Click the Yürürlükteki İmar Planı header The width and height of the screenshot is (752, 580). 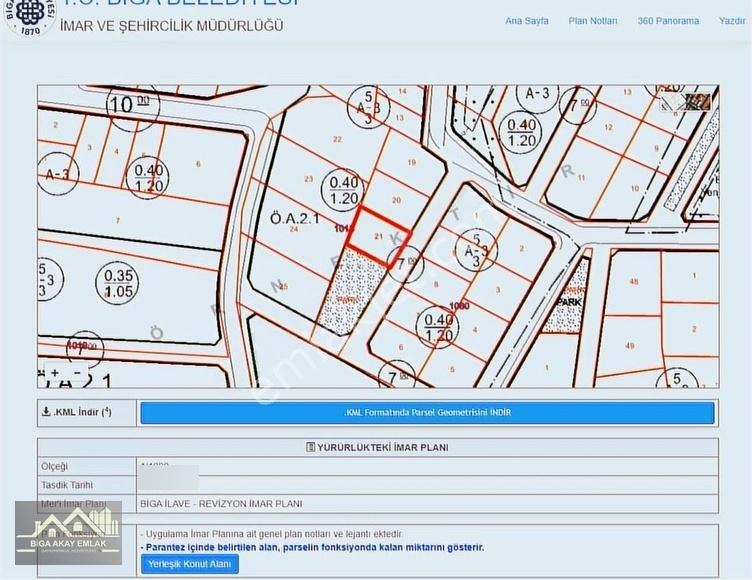pyautogui.click(x=378, y=448)
